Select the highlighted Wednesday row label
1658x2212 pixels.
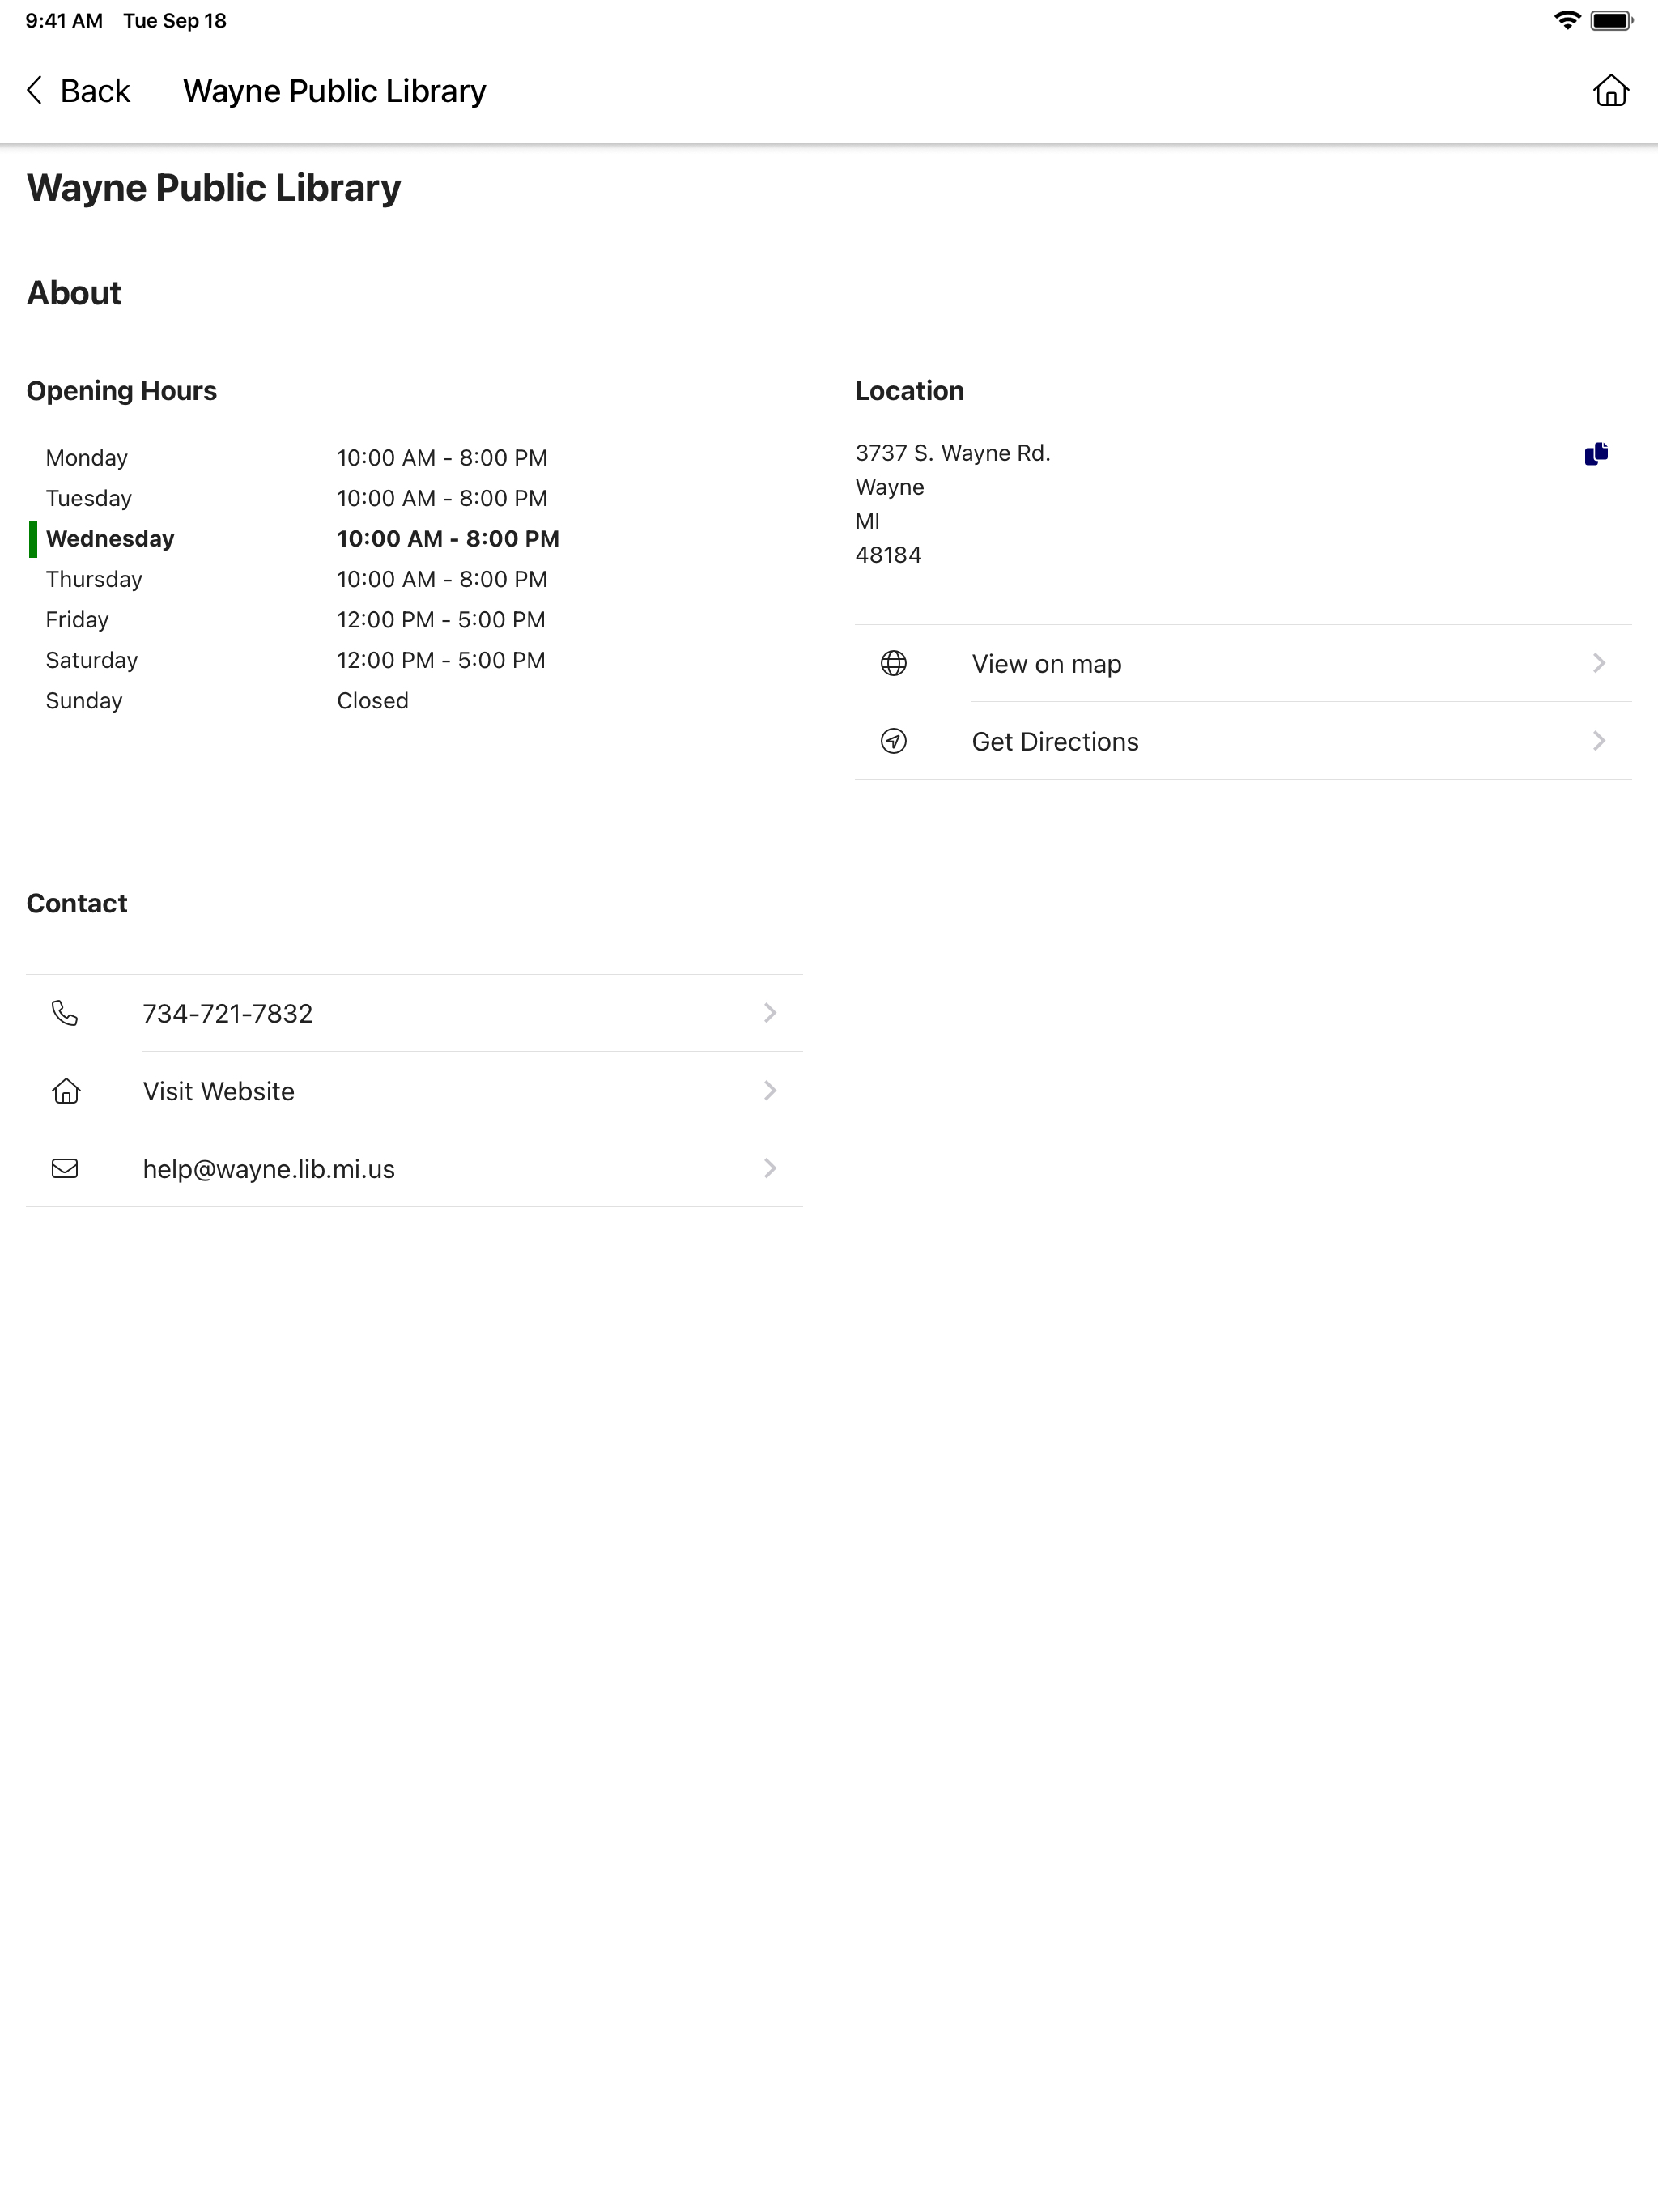[x=110, y=539]
